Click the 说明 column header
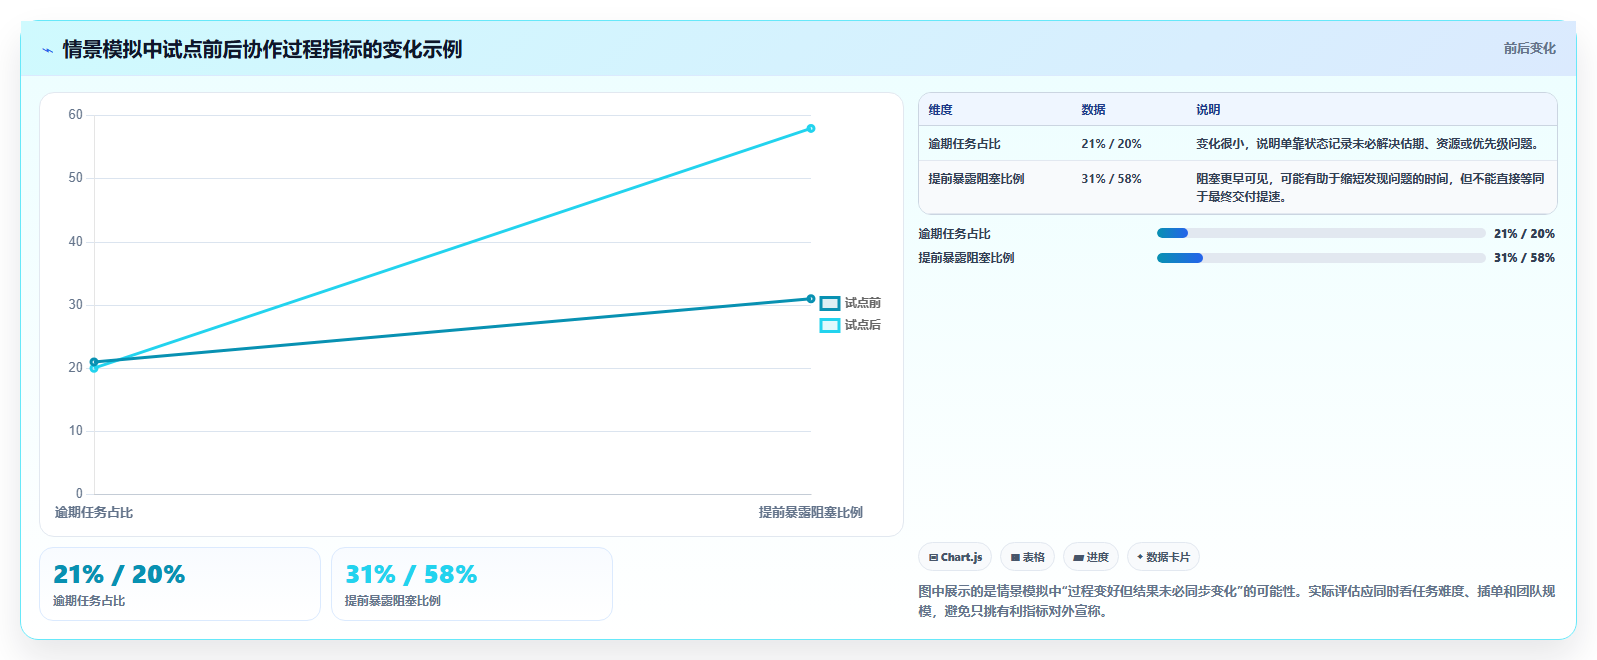This screenshot has height=660, width=1597. coord(1208,110)
